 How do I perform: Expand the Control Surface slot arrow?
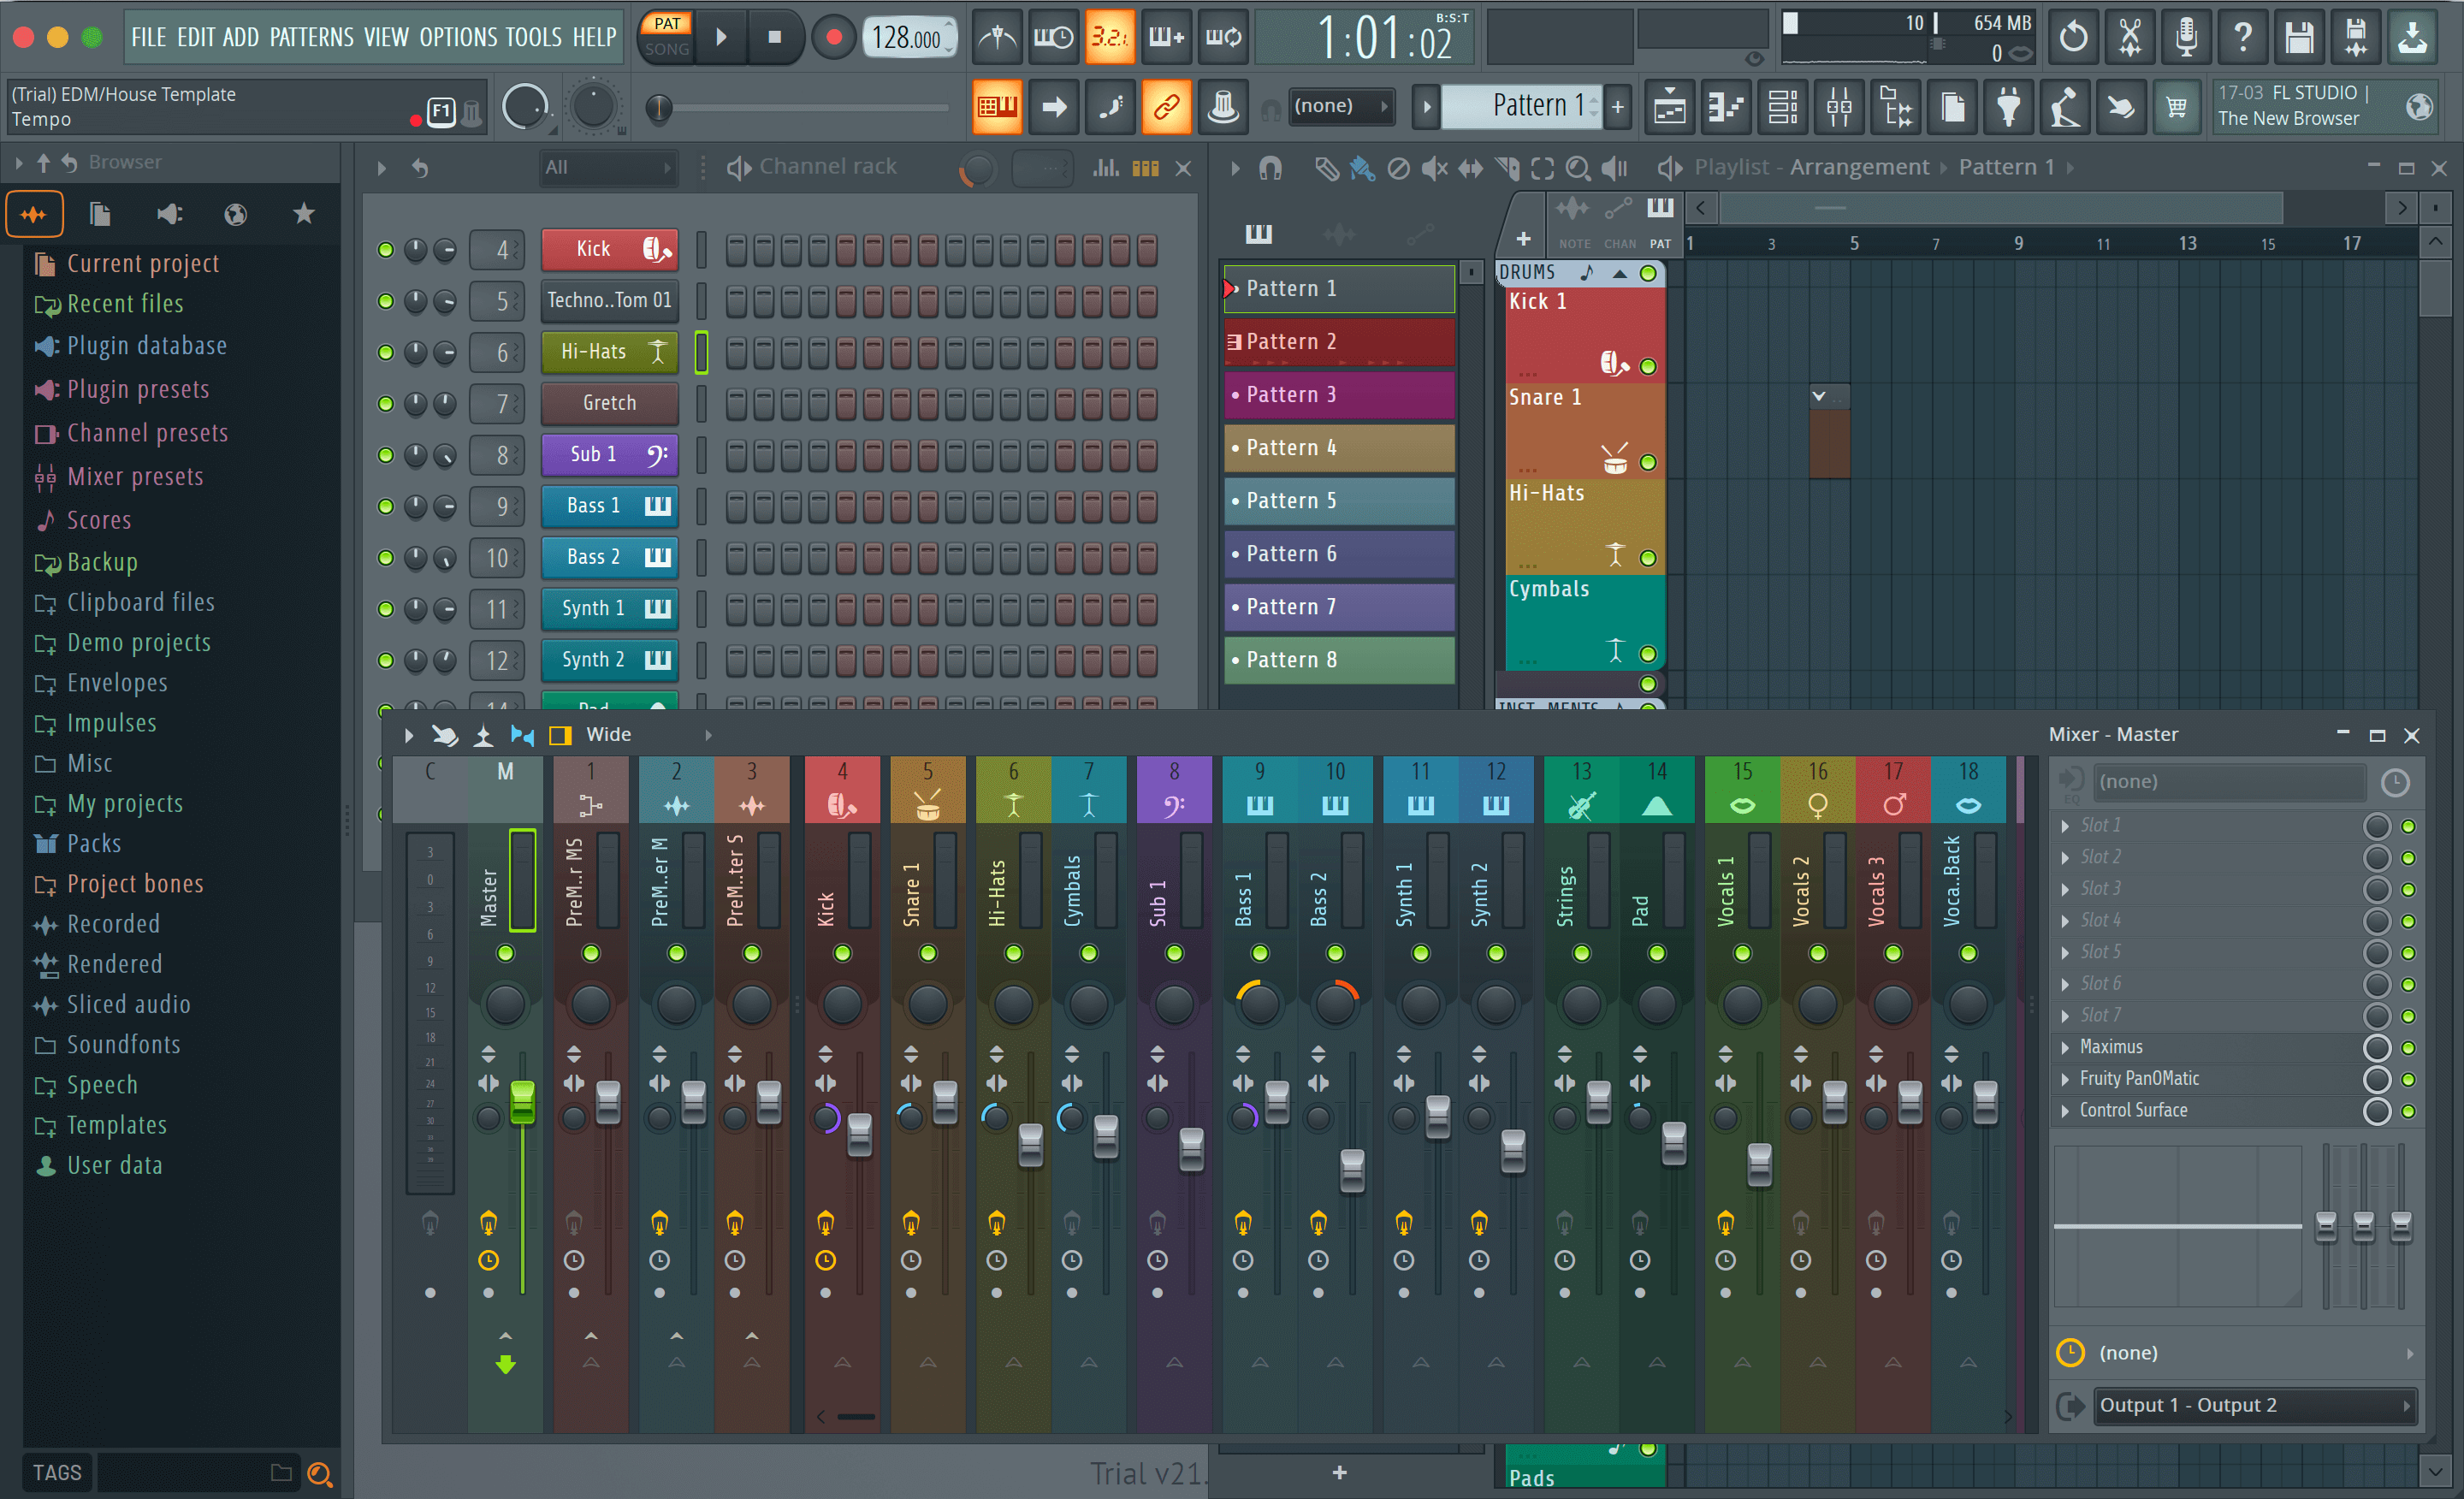coord(2066,1111)
